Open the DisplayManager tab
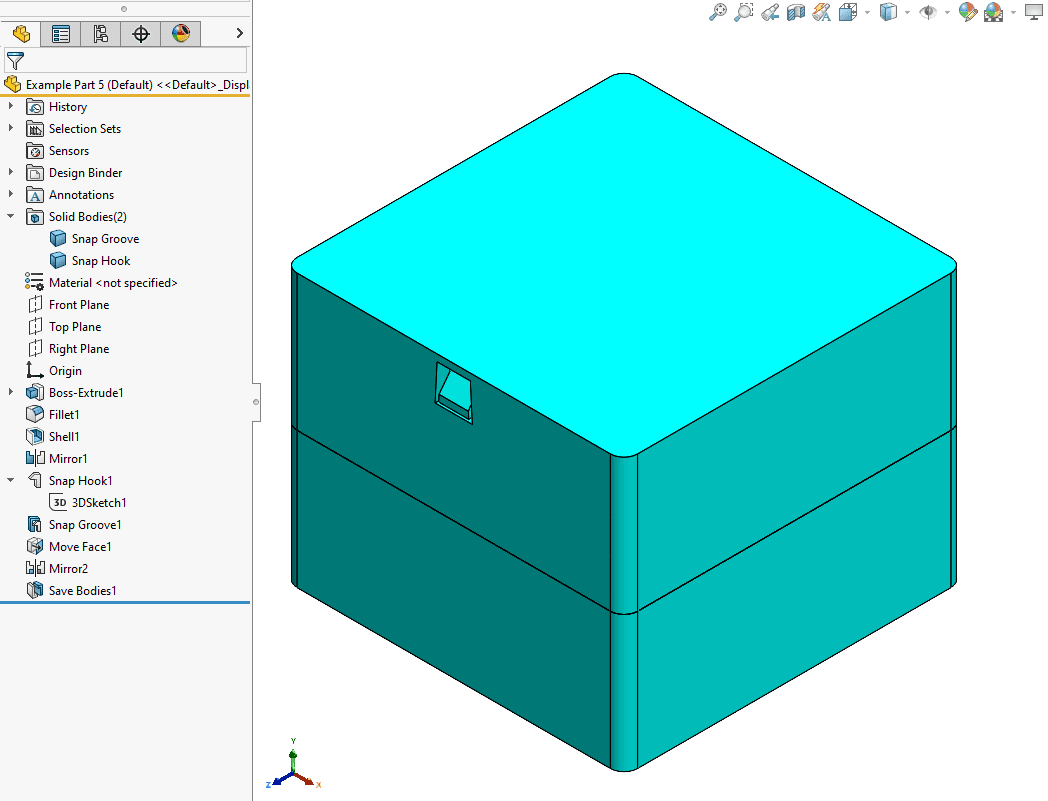The image size is (1048, 801). tap(180, 33)
